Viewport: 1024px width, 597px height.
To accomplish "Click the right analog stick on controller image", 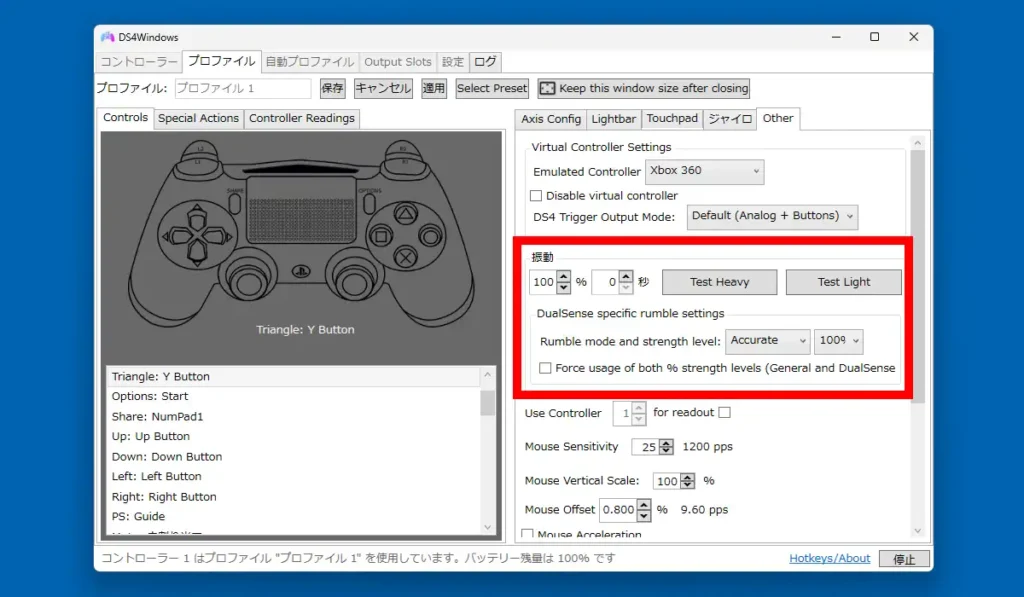I will (354, 282).
